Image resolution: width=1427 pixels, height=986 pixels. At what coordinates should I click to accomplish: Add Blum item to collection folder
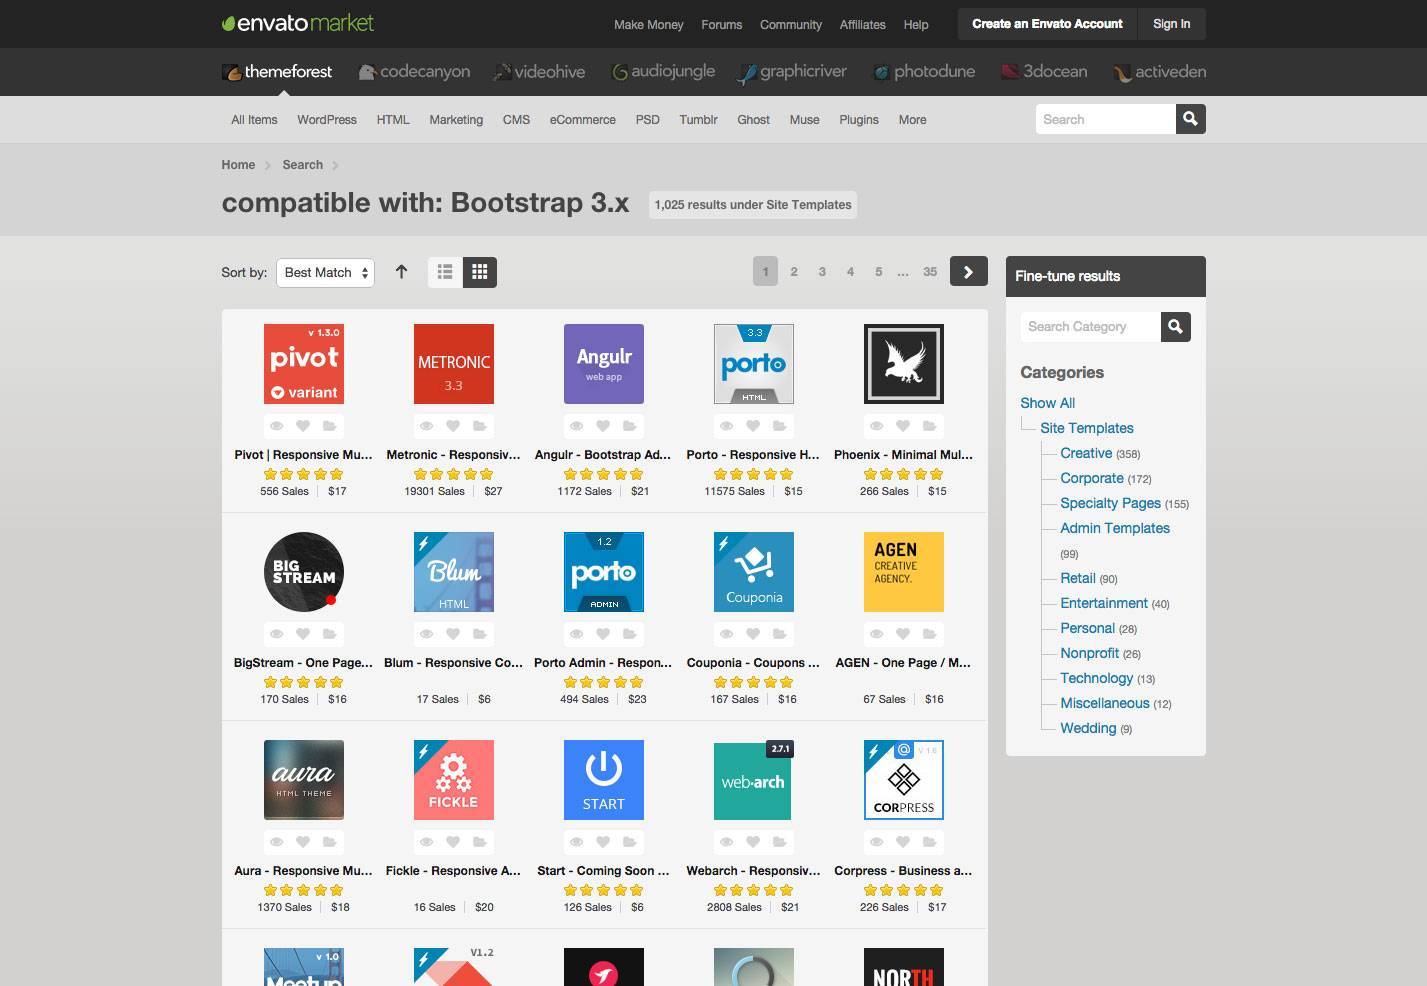coord(479,634)
